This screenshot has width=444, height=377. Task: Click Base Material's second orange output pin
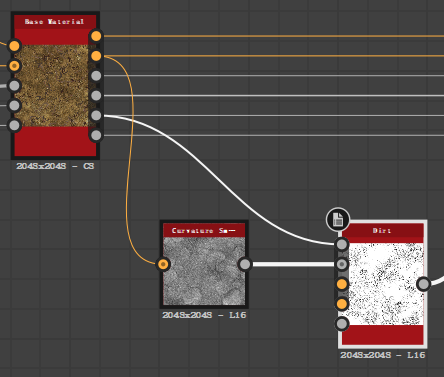96,56
